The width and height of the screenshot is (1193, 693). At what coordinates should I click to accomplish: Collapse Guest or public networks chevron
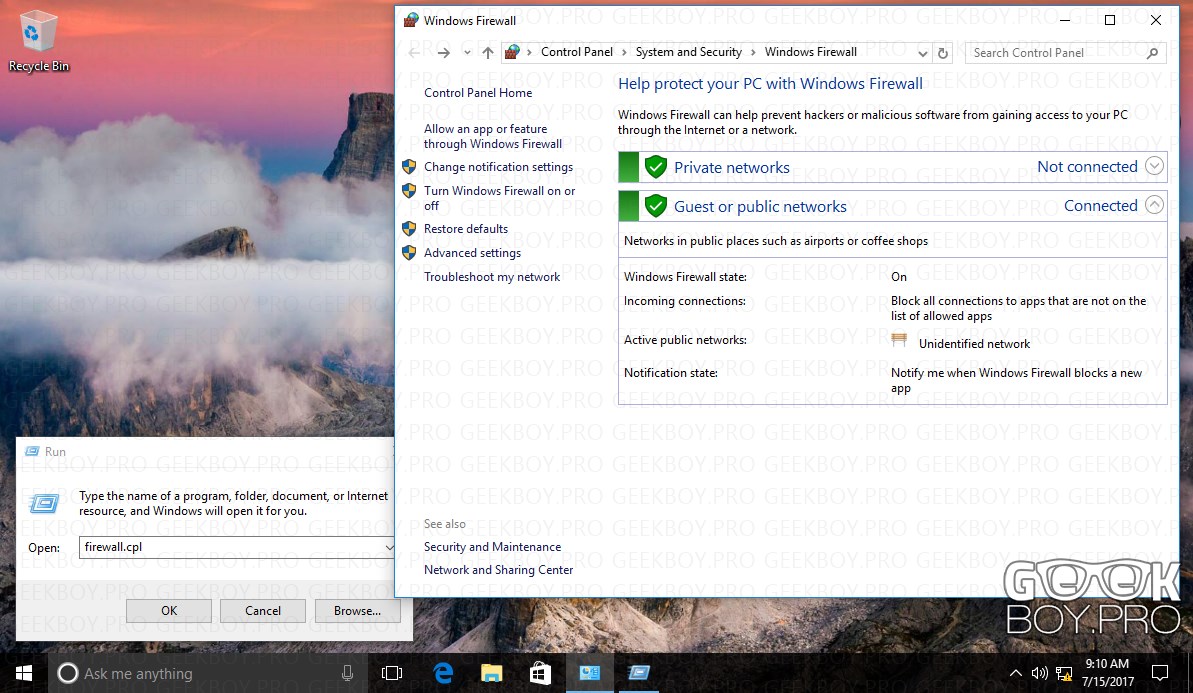click(1154, 205)
